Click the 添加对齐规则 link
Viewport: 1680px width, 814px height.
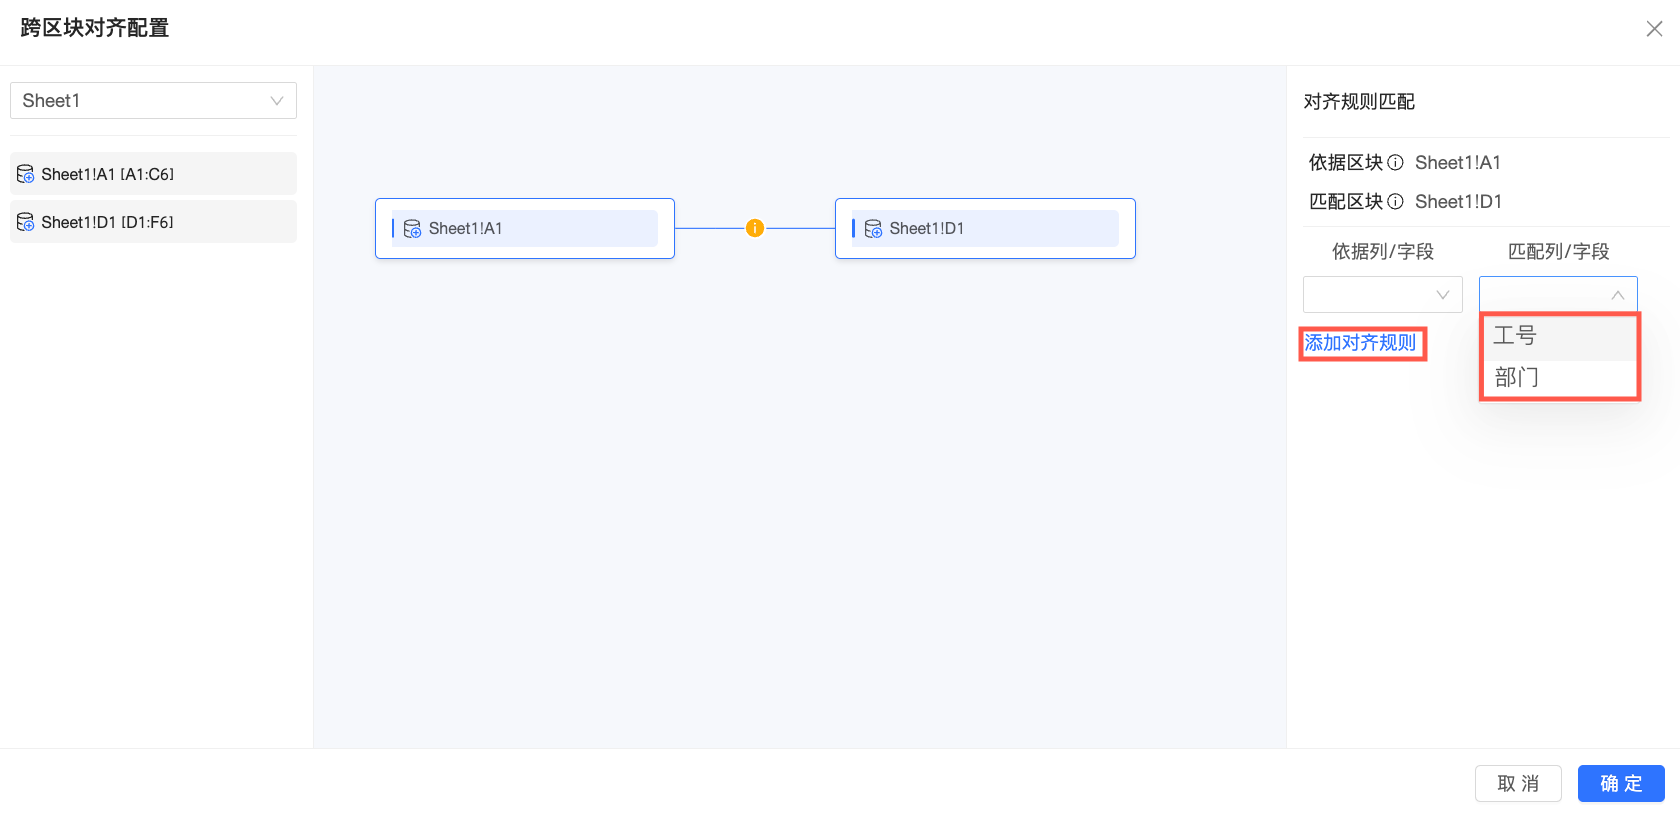click(1360, 343)
